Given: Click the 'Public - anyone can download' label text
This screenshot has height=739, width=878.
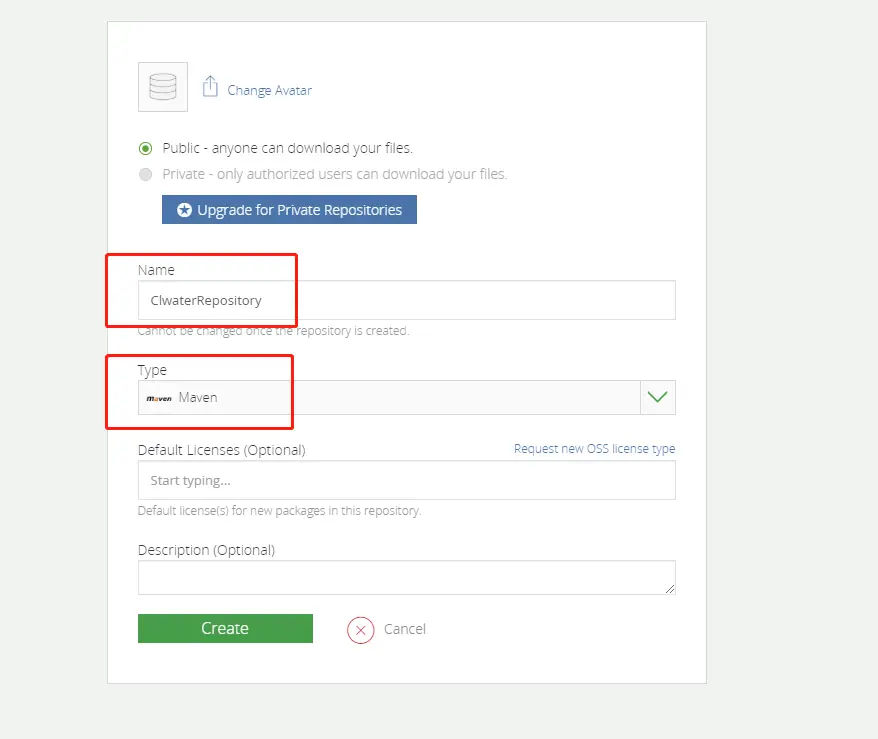Looking at the screenshot, I should [288, 148].
